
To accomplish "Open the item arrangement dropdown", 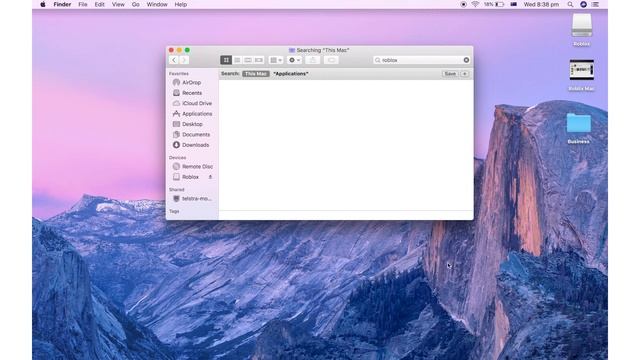I will (276, 60).
